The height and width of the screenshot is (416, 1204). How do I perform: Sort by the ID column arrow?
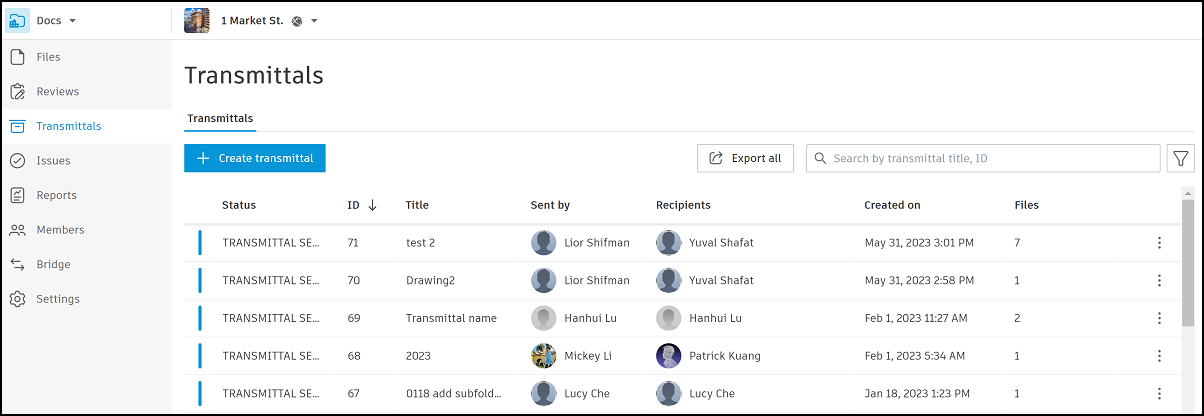click(x=372, y=205)
